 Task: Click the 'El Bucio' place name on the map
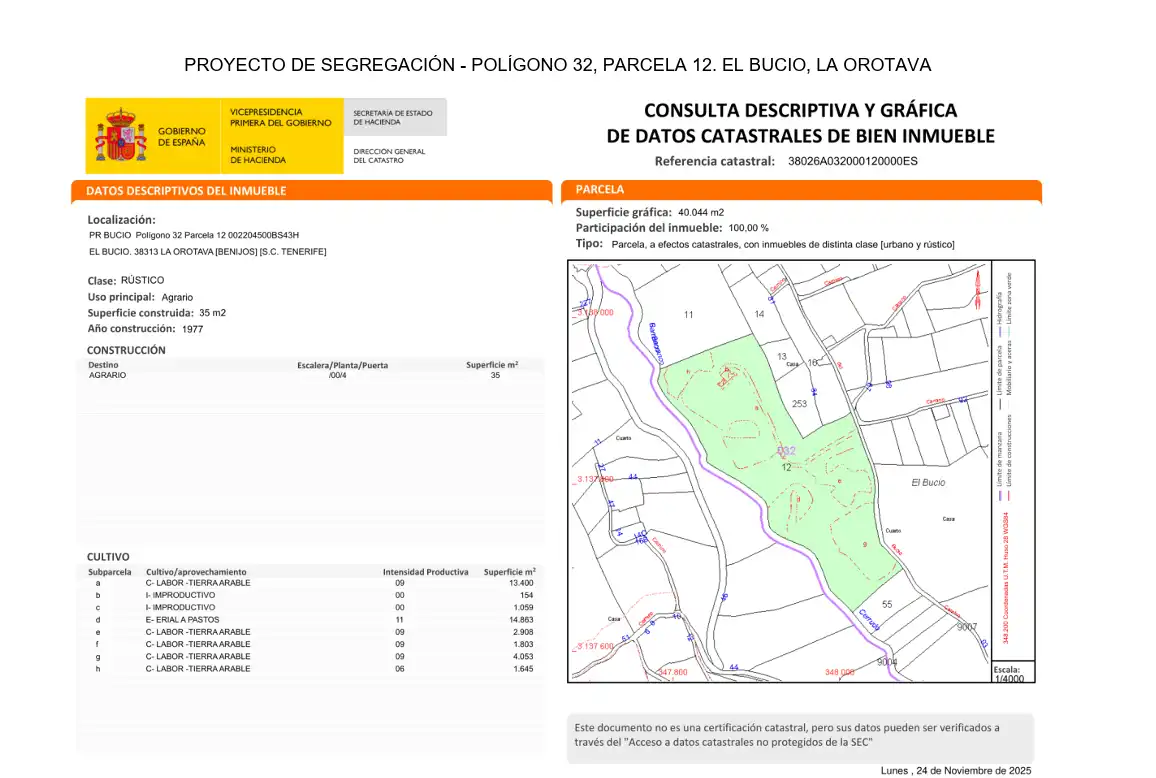point(928,483)
